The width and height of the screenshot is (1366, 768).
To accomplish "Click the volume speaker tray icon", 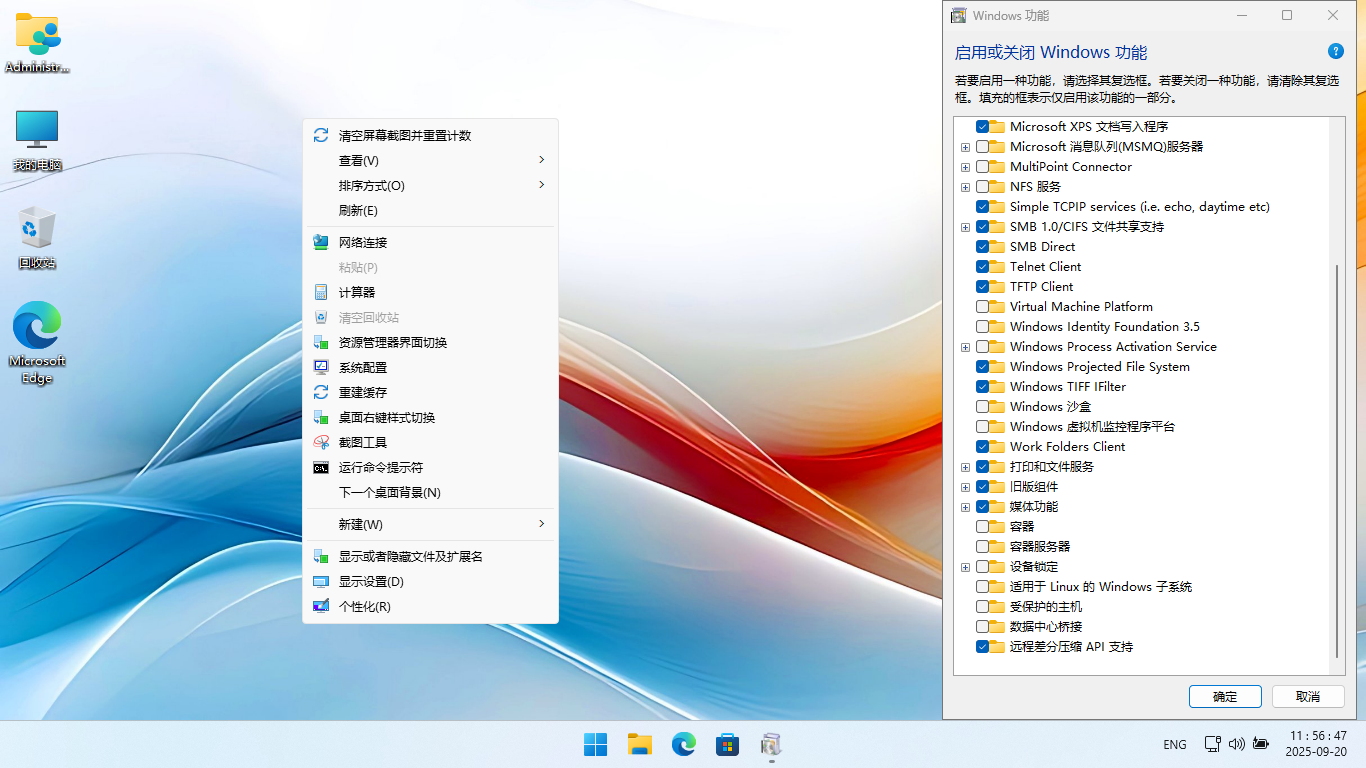I will coord(1236,744).
